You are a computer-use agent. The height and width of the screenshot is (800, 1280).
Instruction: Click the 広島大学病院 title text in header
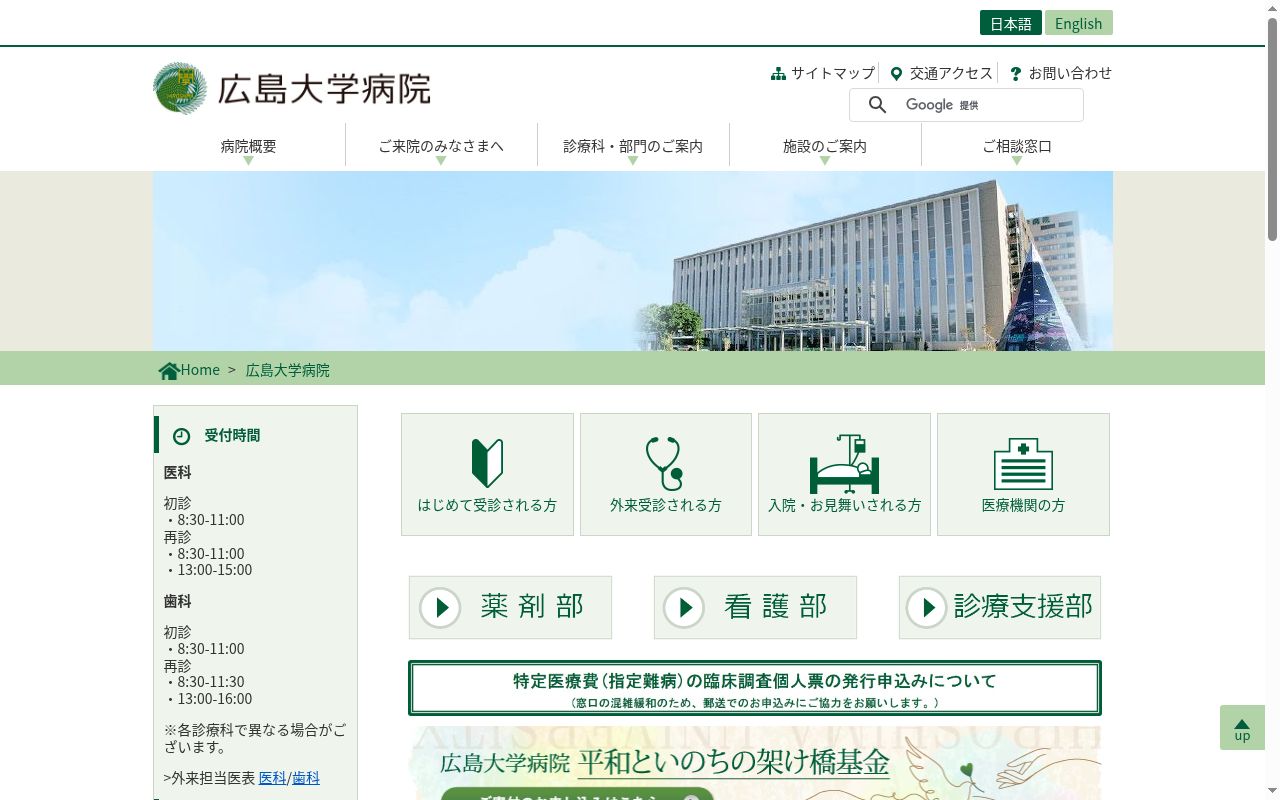[x=325, y=89]
